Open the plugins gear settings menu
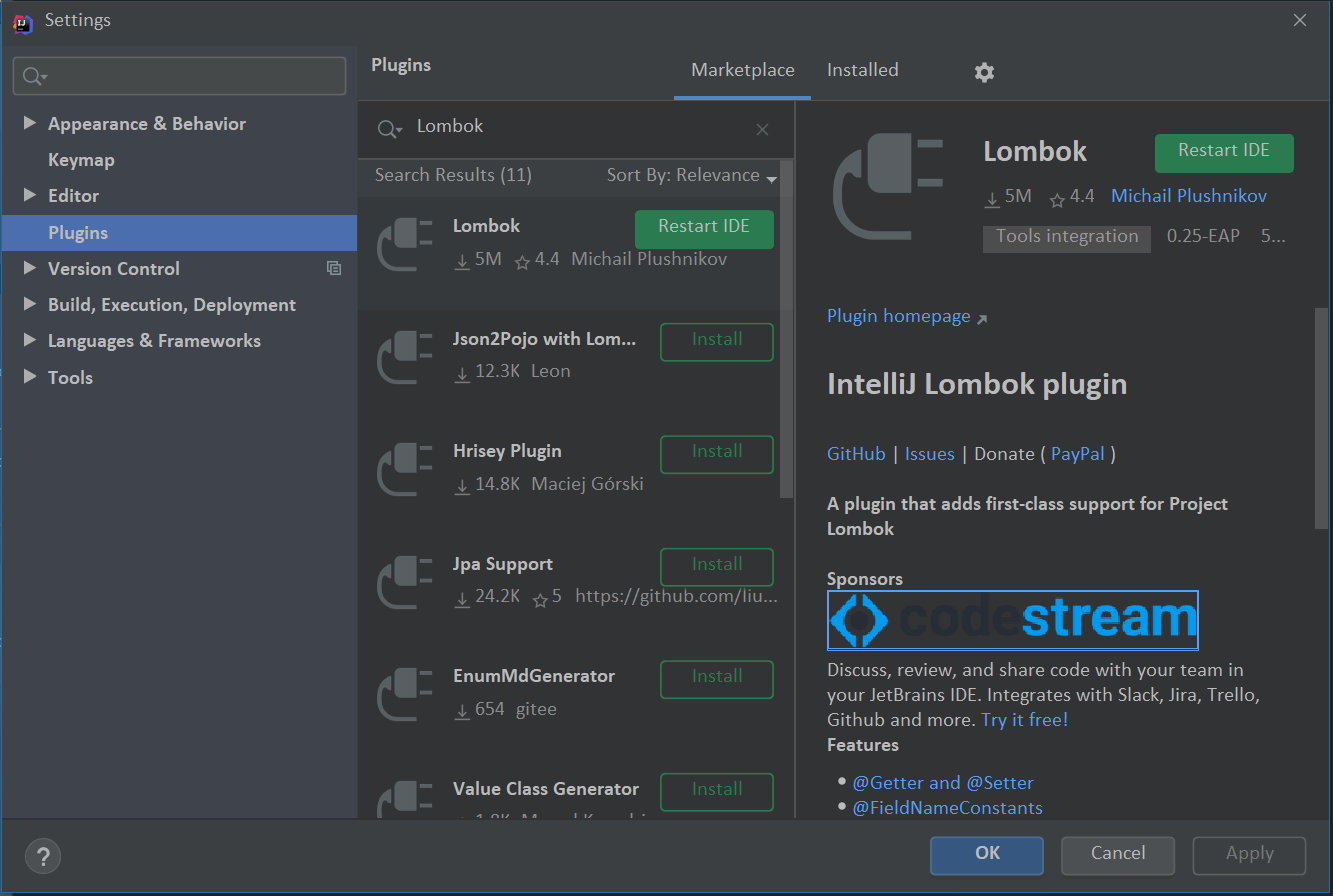The image size is (1333, 896). (x=984, y=72)
